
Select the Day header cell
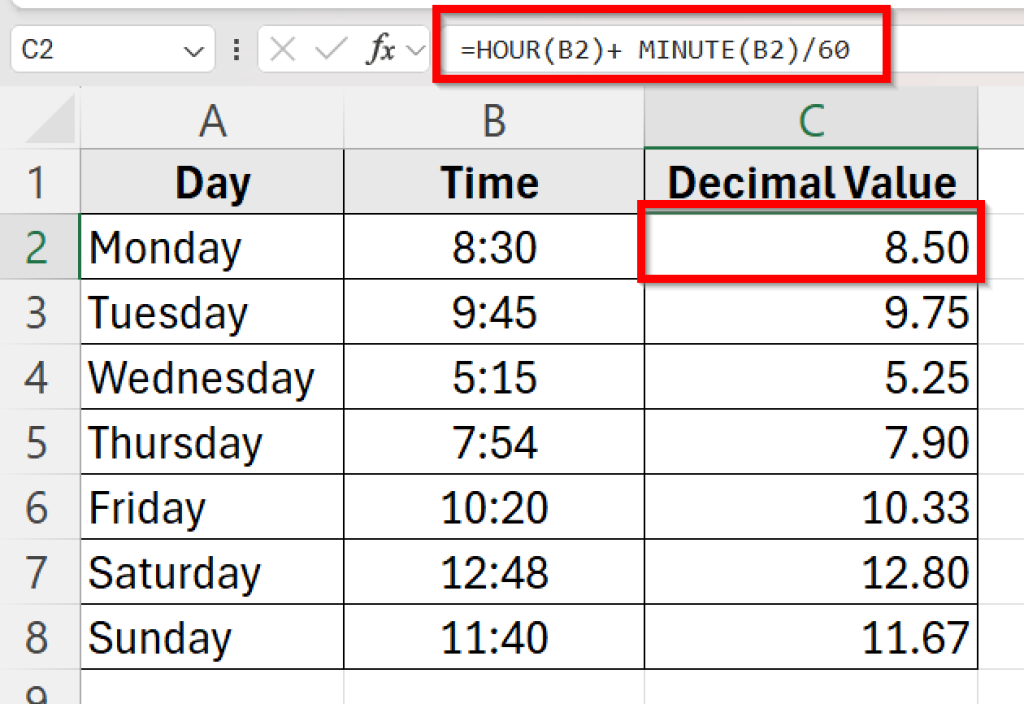pos(210,182)
